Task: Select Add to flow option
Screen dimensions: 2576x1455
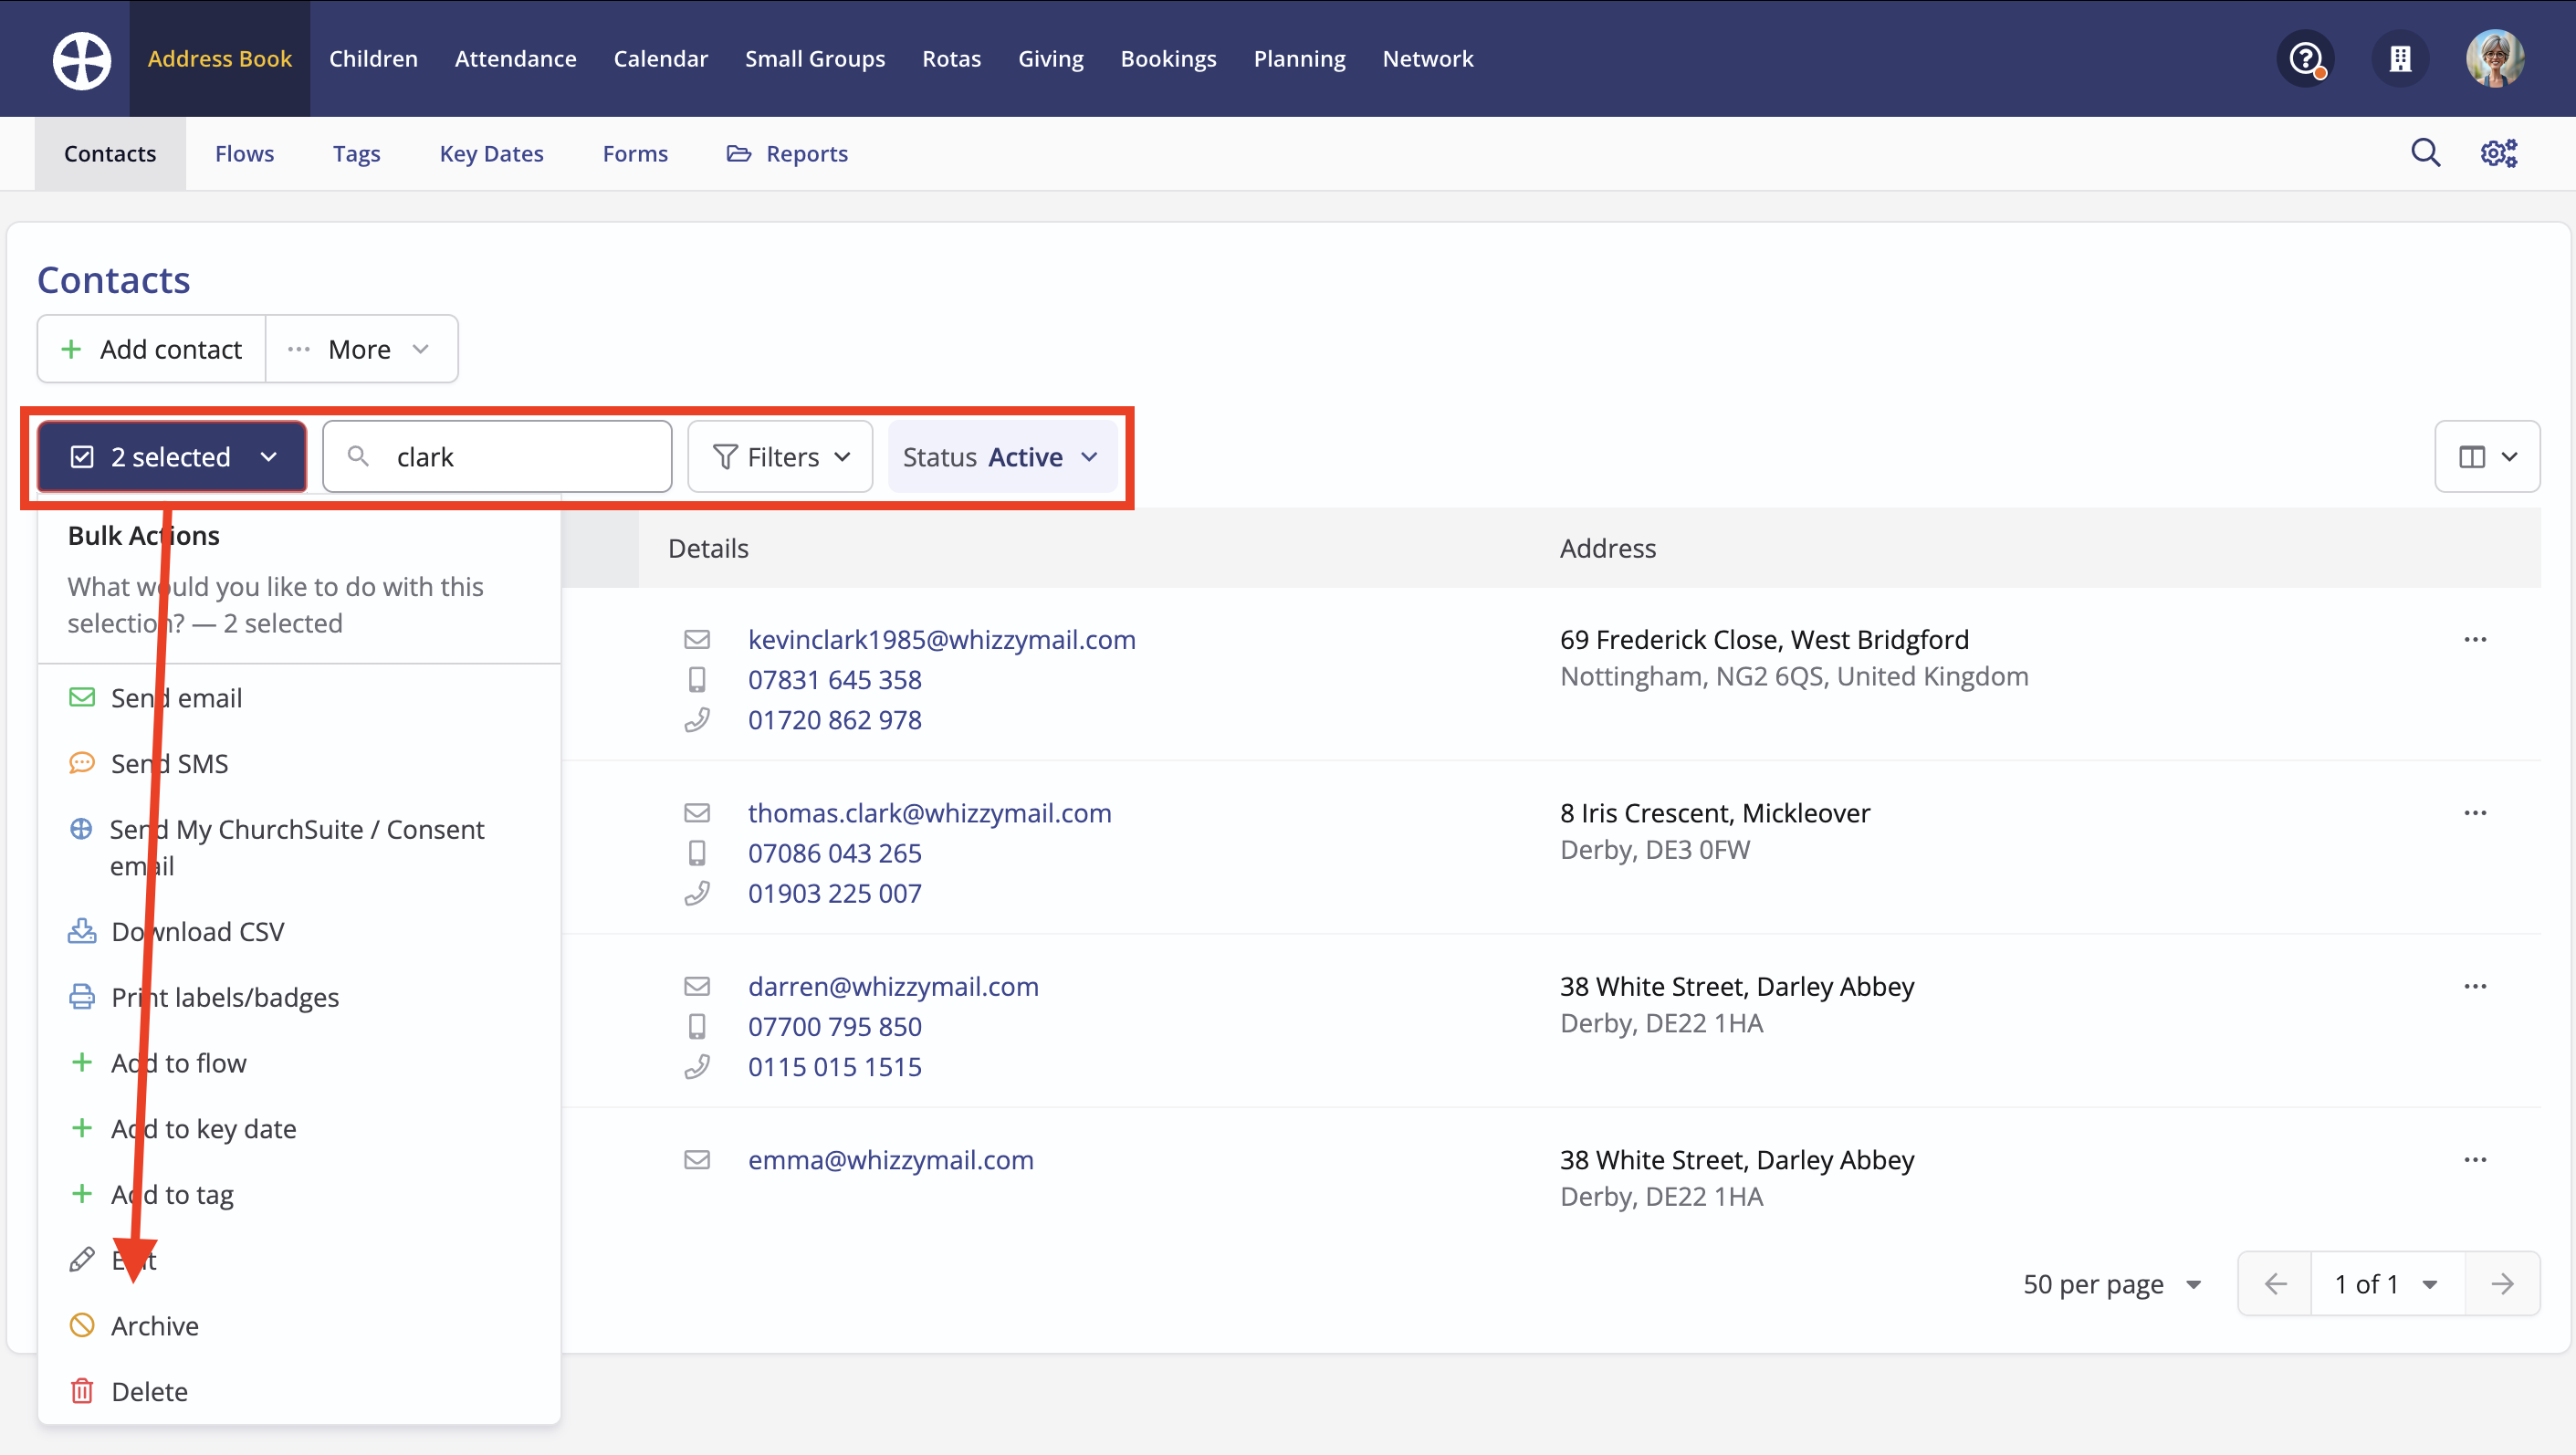Action: [299, 1063]
